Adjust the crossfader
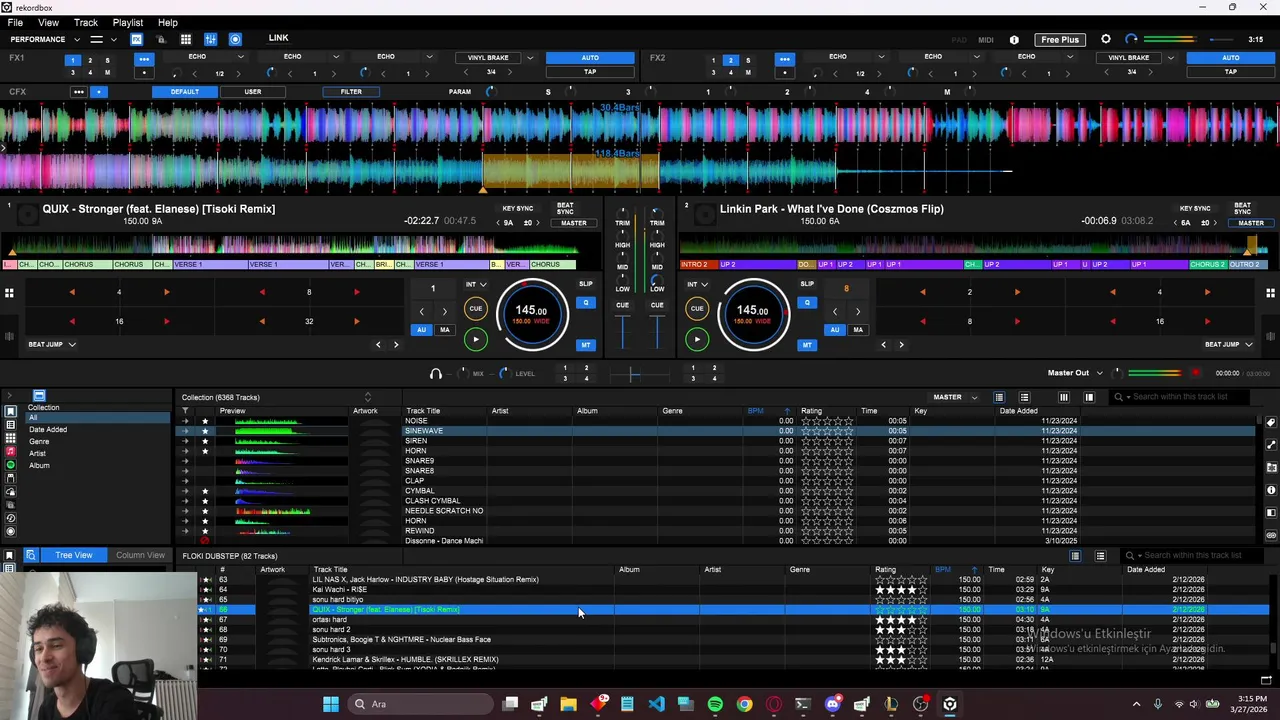The height and width of the screenshot is (720, 1280). 632,375
